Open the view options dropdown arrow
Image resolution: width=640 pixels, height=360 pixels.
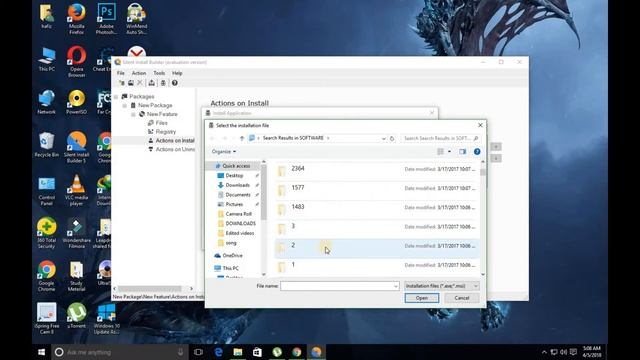[x=449, y=151]
